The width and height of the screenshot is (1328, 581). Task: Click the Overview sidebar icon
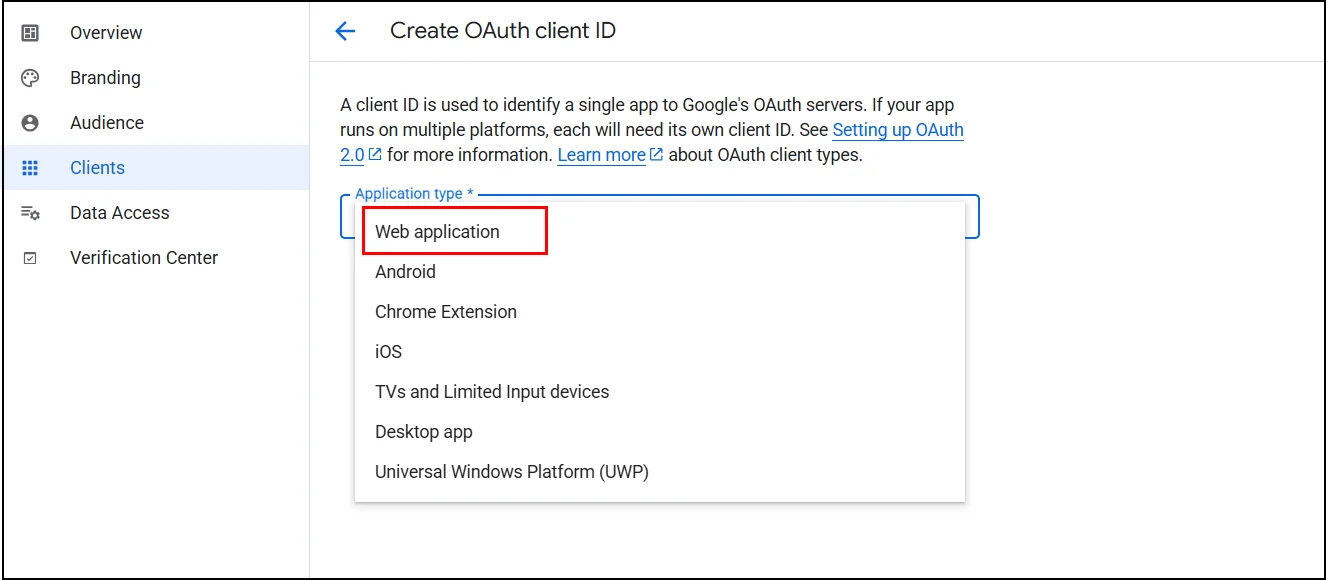[30, 33]
